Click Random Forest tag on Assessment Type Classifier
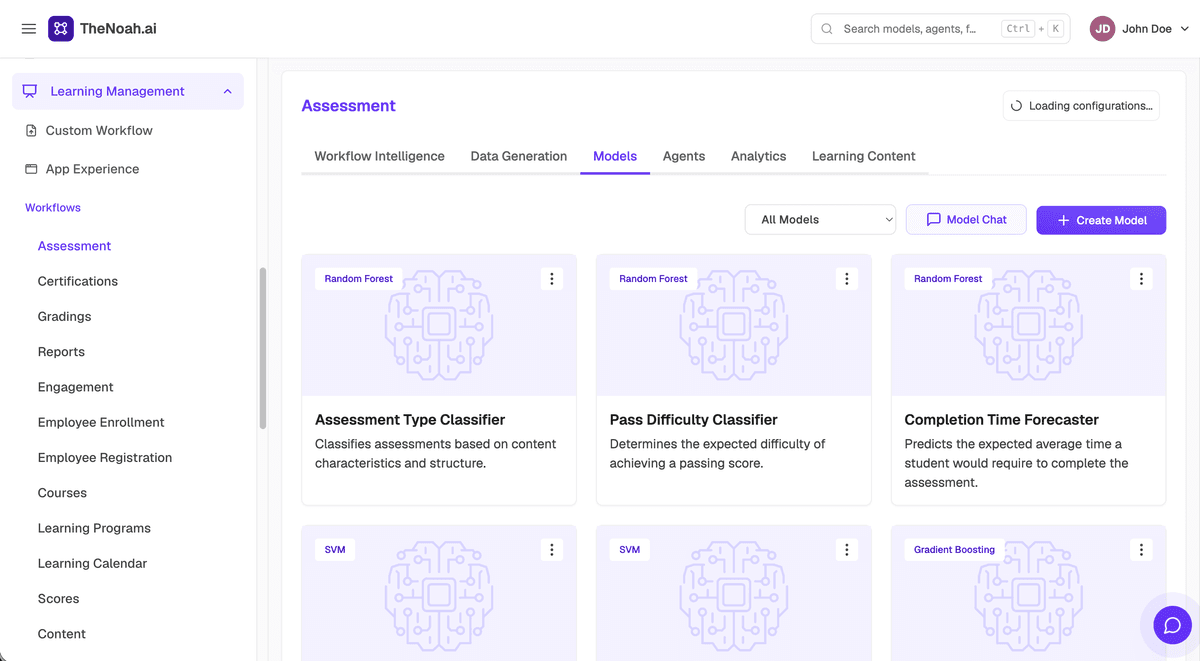This screenshot has height=661, width=1200. [359, 279]
